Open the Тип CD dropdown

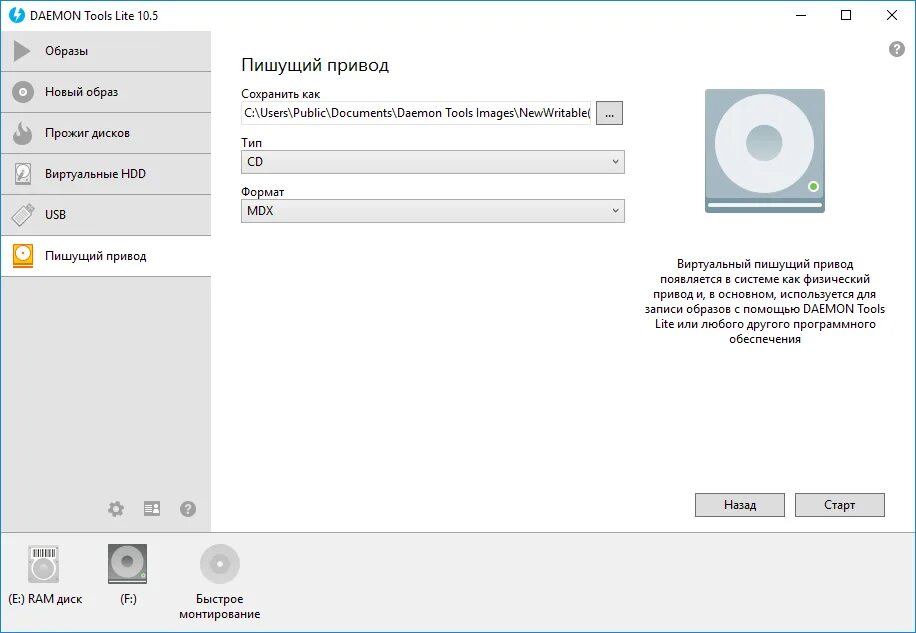(x=433, y=162)
